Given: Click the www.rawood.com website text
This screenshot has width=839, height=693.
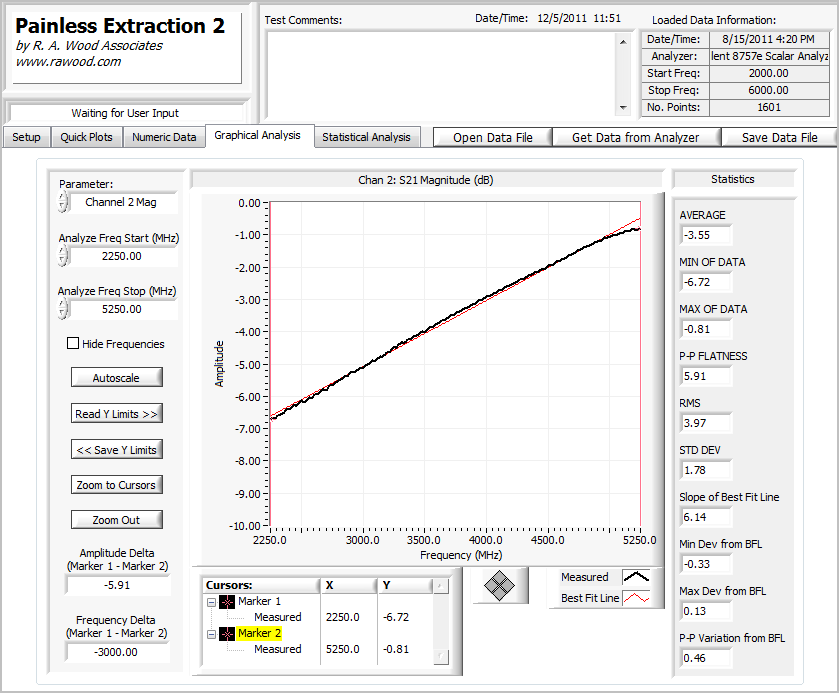Looking at the screenshot, I should (x=68, y=62).
